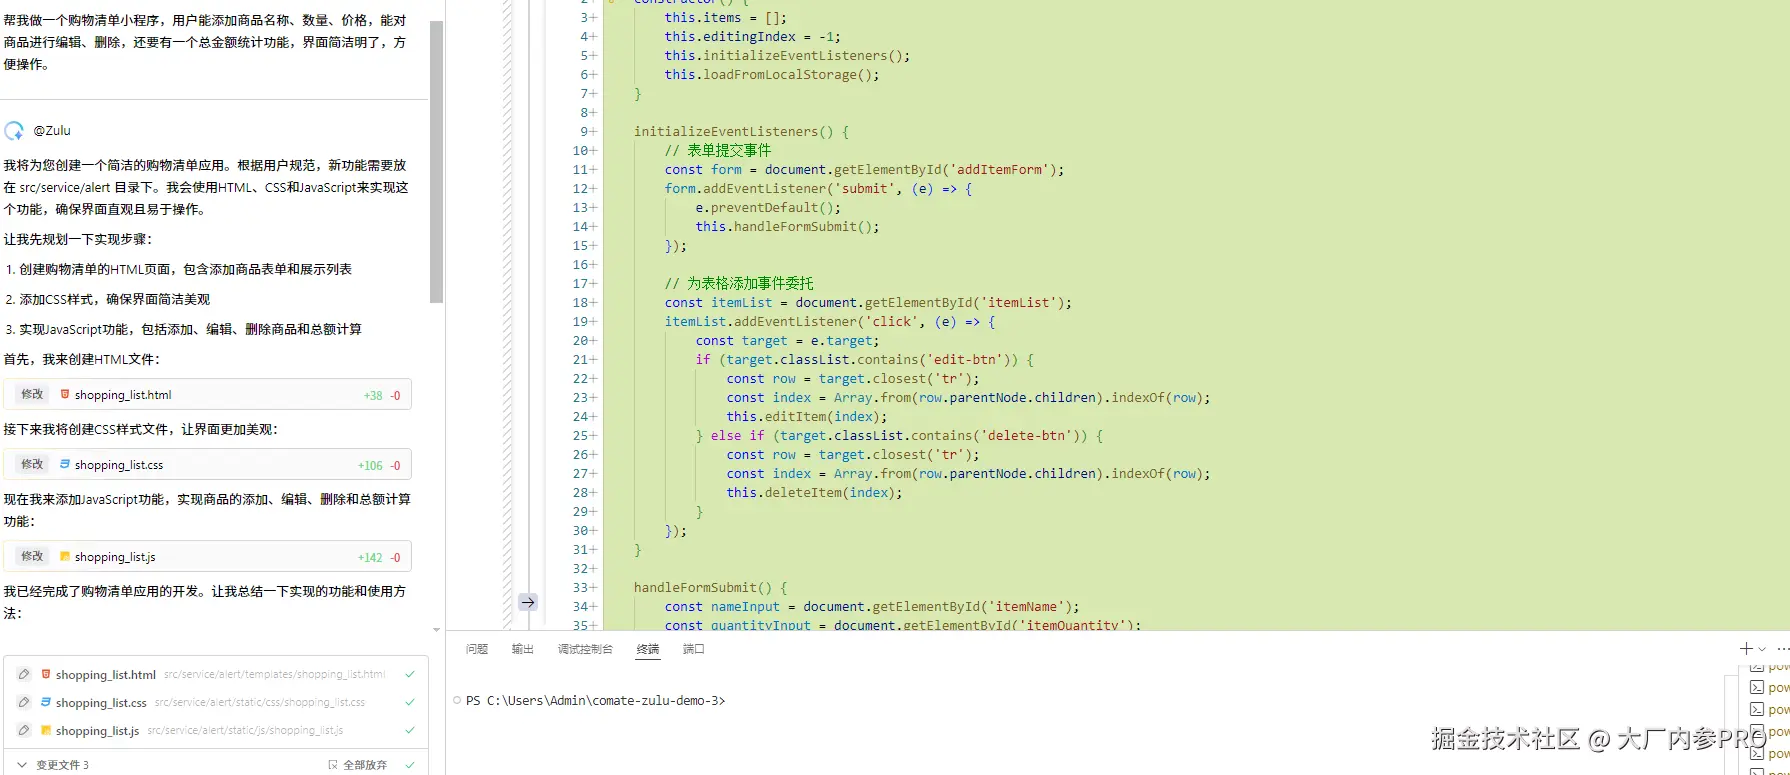Click in the terminal at PS prompt
Screen dimensions: 1790x775
596,701
